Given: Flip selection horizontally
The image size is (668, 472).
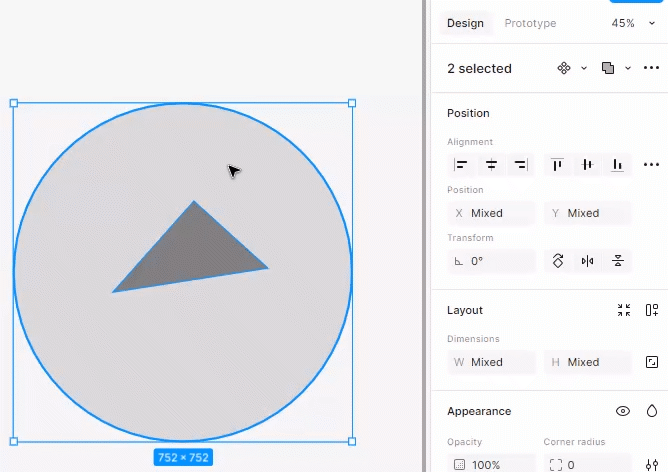Looking at the screenshot, I should coord(587,261).
